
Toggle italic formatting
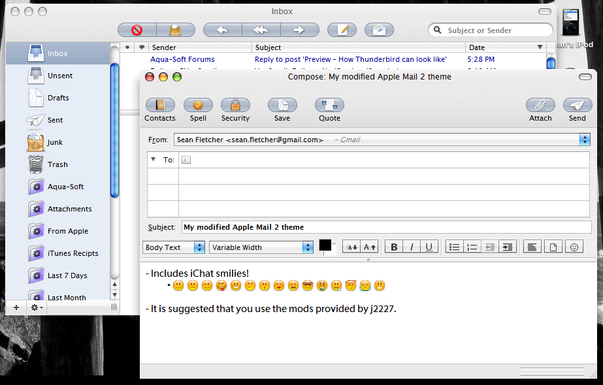(411, 247)
